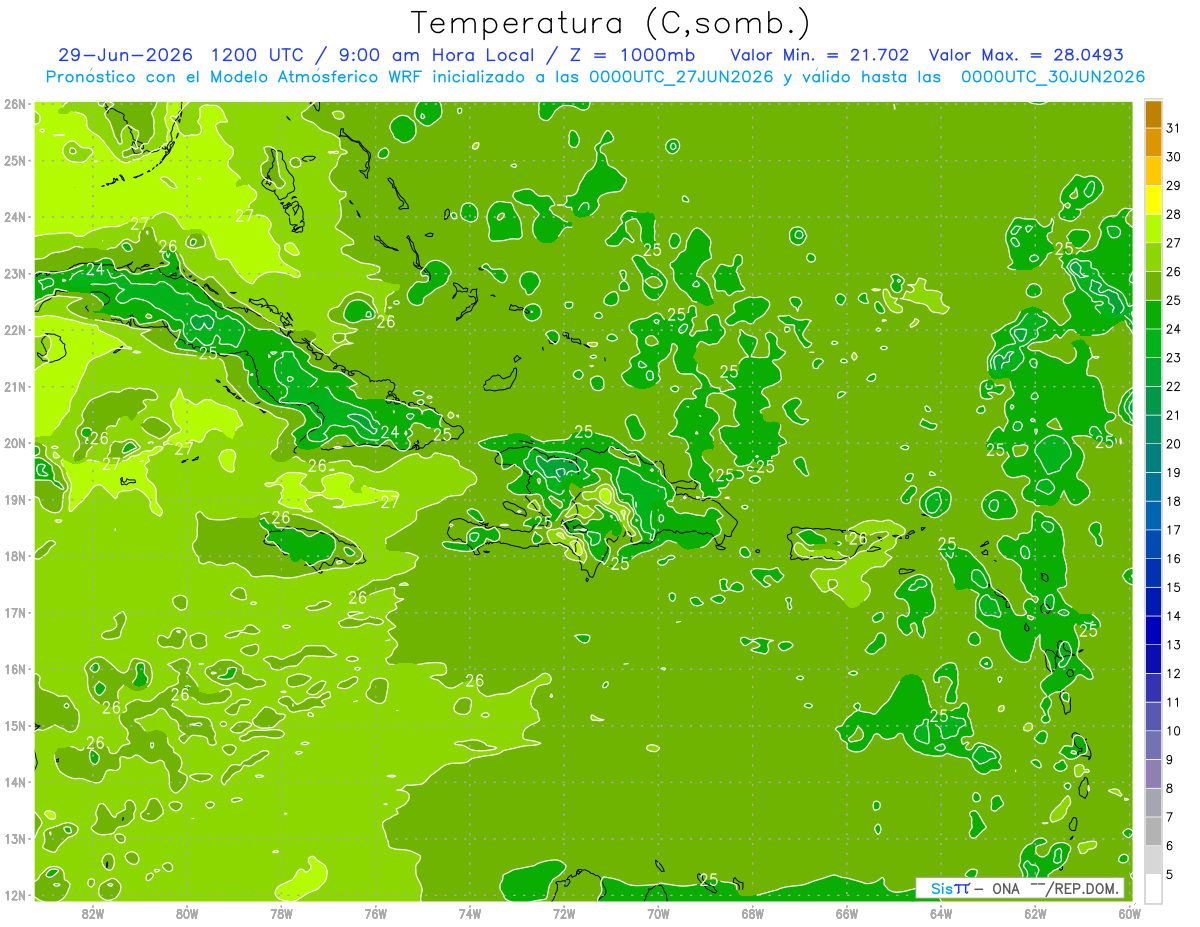Viewport: 1200px width, 927px height.
Task: Click the "Valor Min. = 21.702" text
Action: (819, 55)
